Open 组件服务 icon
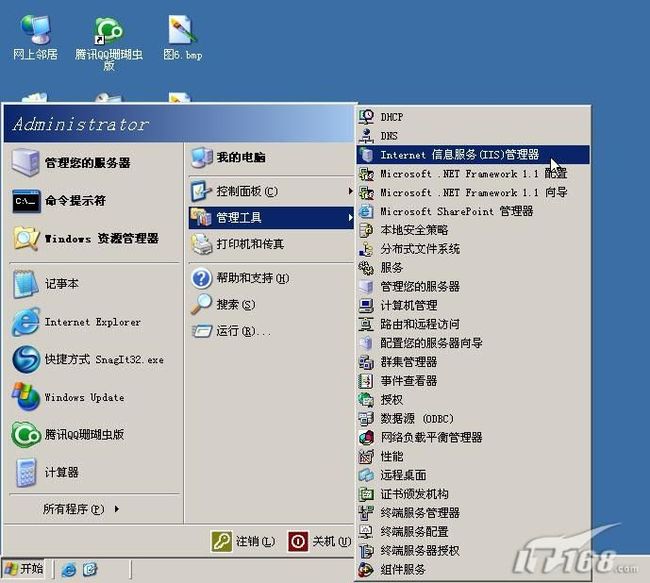 tap(366, 569)
